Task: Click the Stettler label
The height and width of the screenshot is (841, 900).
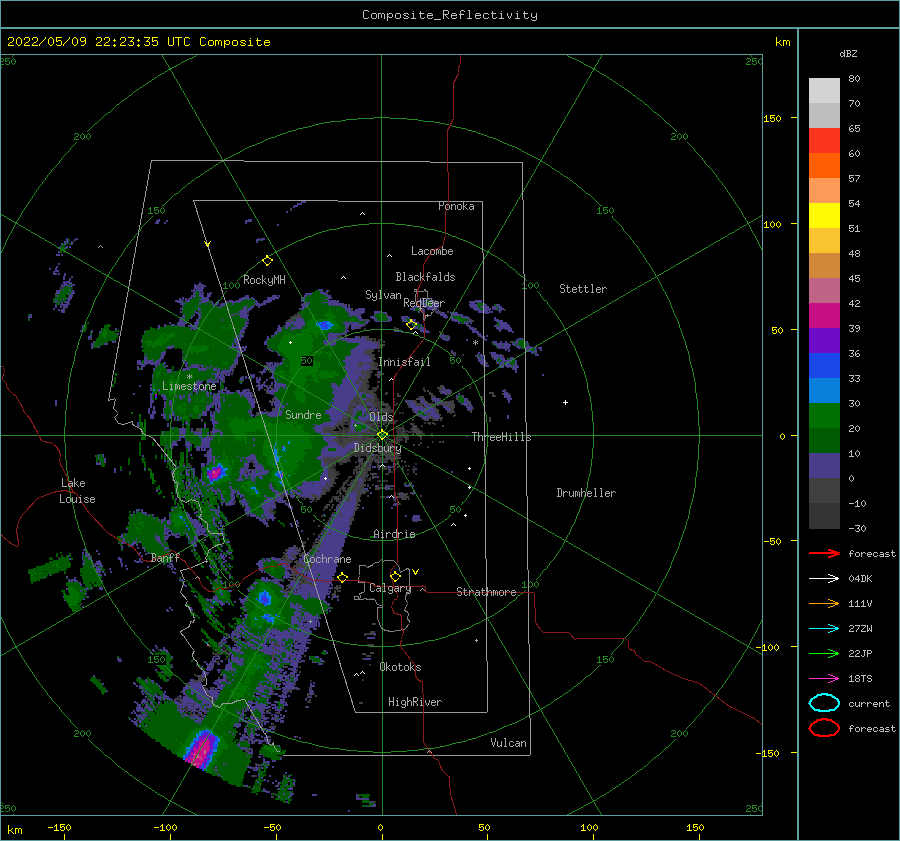Action: [583, 289]
